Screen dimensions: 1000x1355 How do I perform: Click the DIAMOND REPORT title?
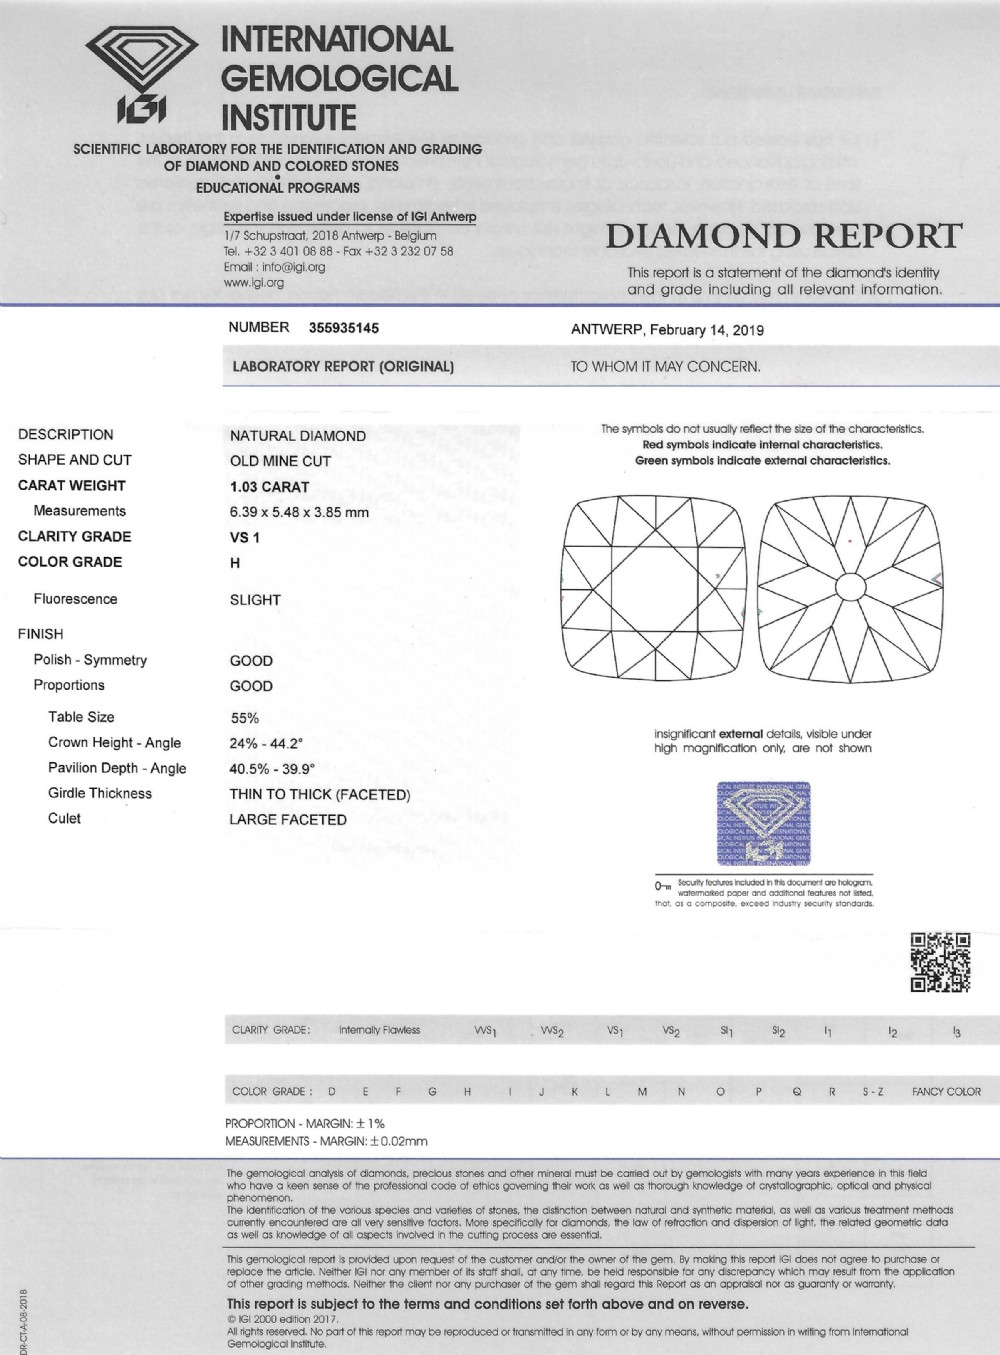(x=783, y=236)
